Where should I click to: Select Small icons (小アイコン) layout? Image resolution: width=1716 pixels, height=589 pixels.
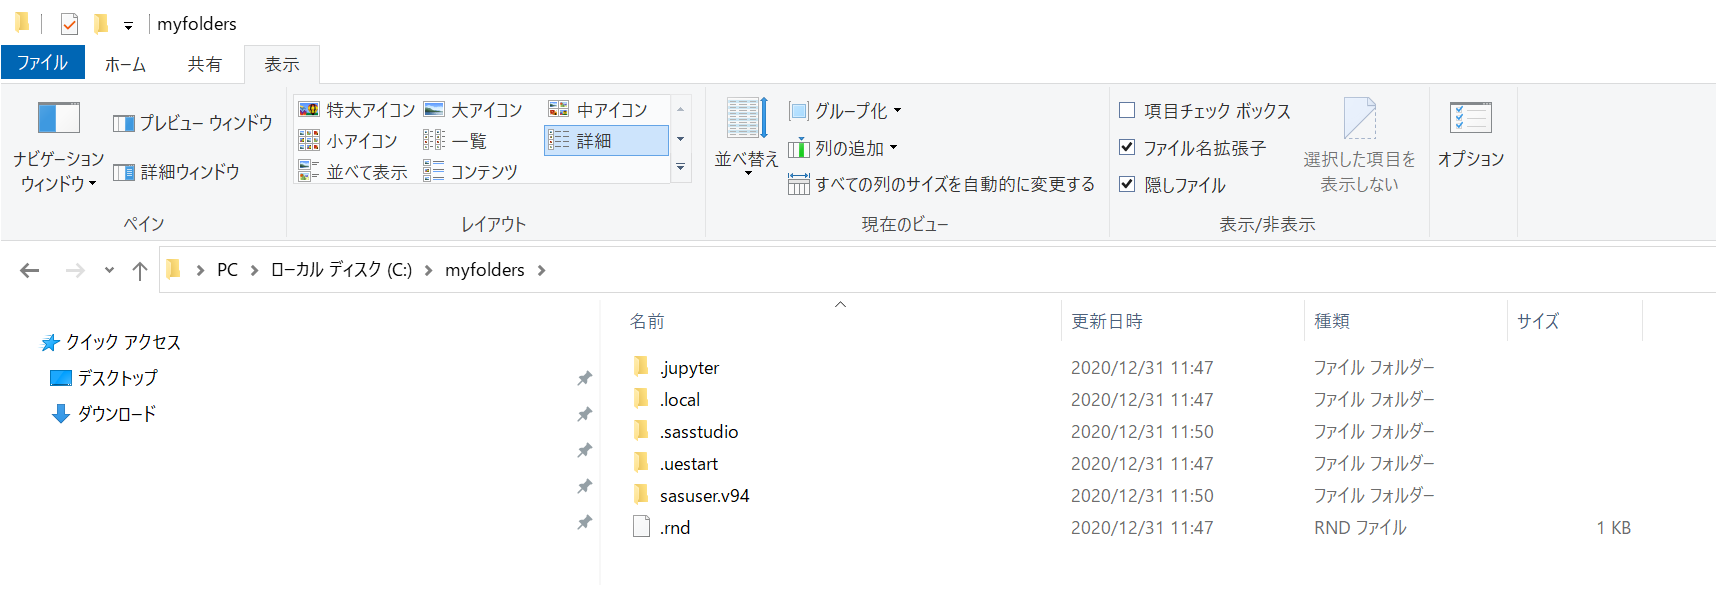click(x=348, y=141)
